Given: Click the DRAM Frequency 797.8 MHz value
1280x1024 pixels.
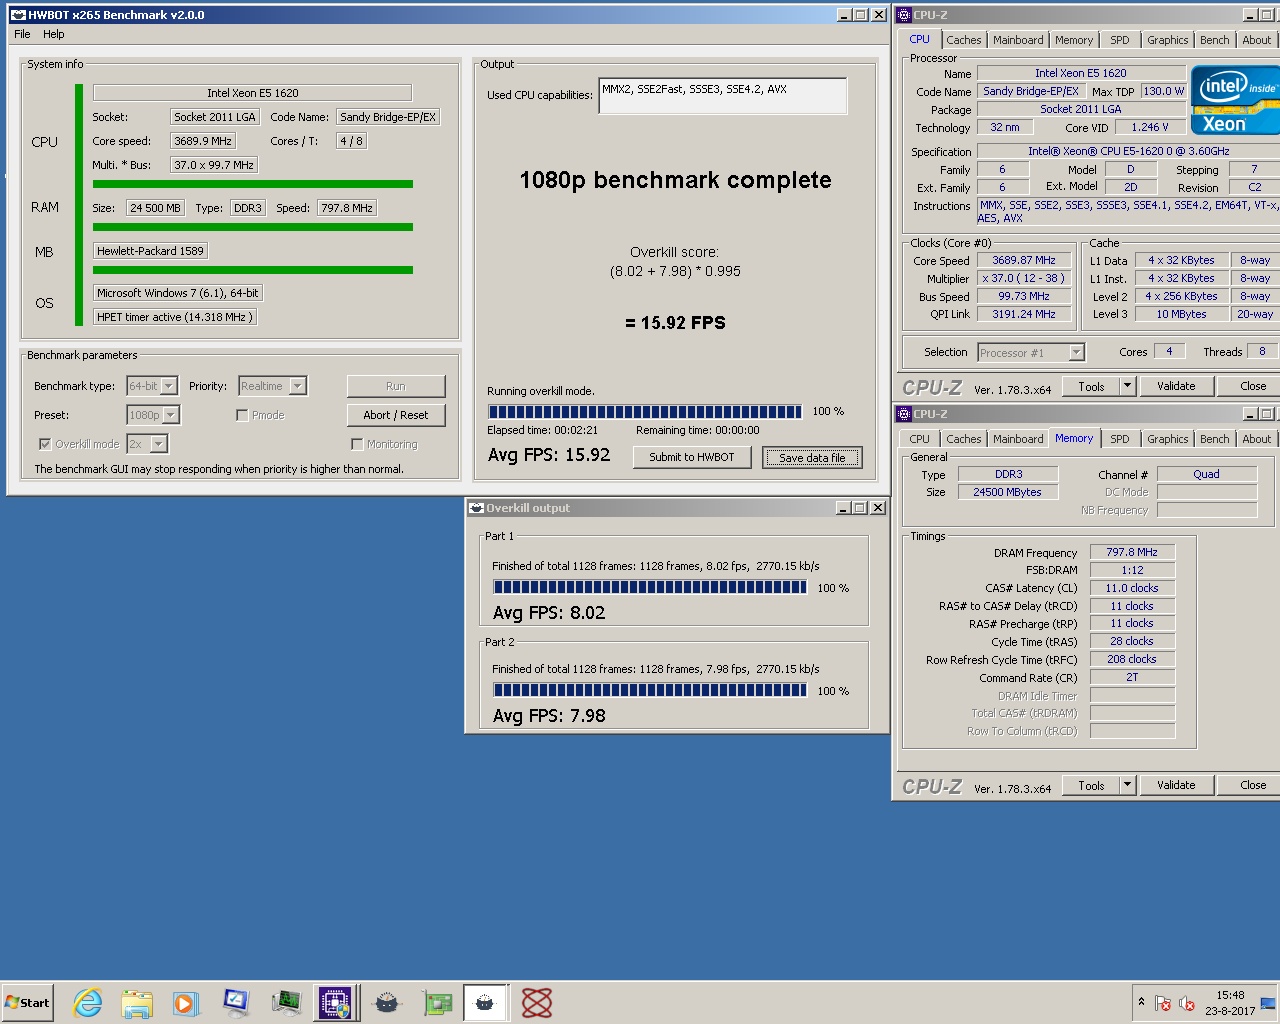Looking at the screenshot, I should click(x=1132, y=552).
